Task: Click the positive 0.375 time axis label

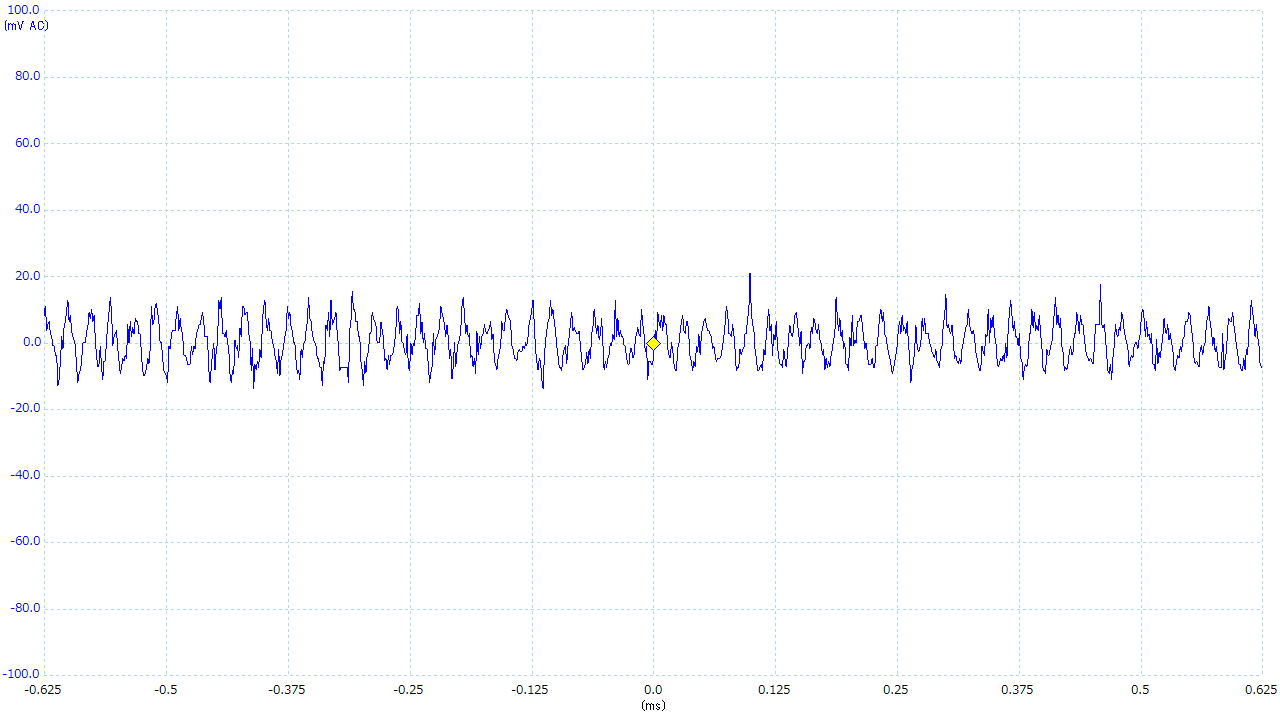Action: point(1018,690)
